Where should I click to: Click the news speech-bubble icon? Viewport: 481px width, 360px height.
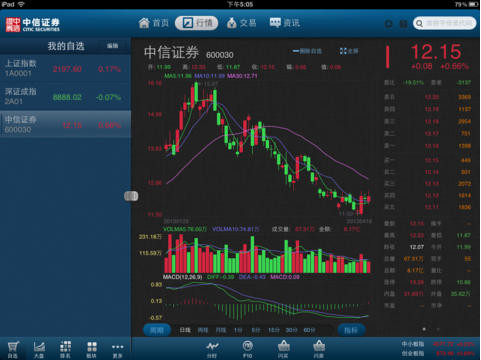(275, 23)
